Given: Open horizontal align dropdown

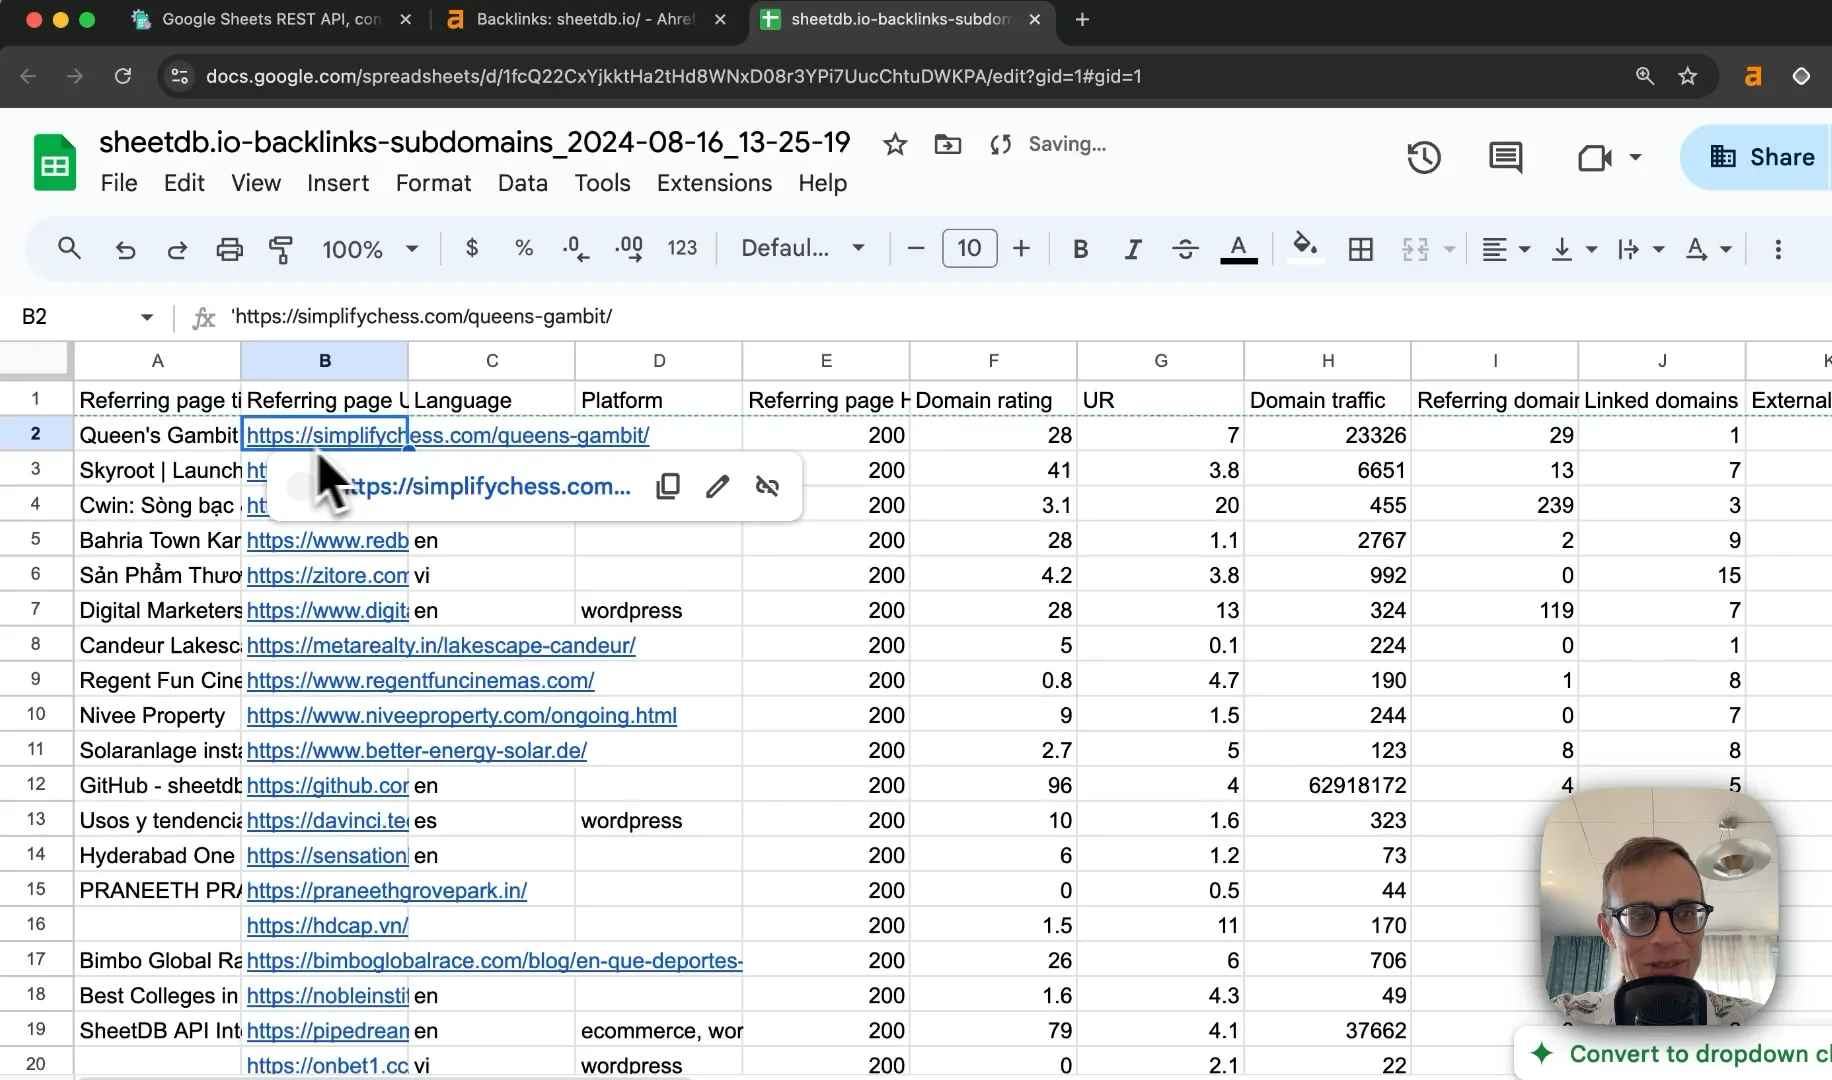Looking at the screenshot, I should (x=1505, y=249).
